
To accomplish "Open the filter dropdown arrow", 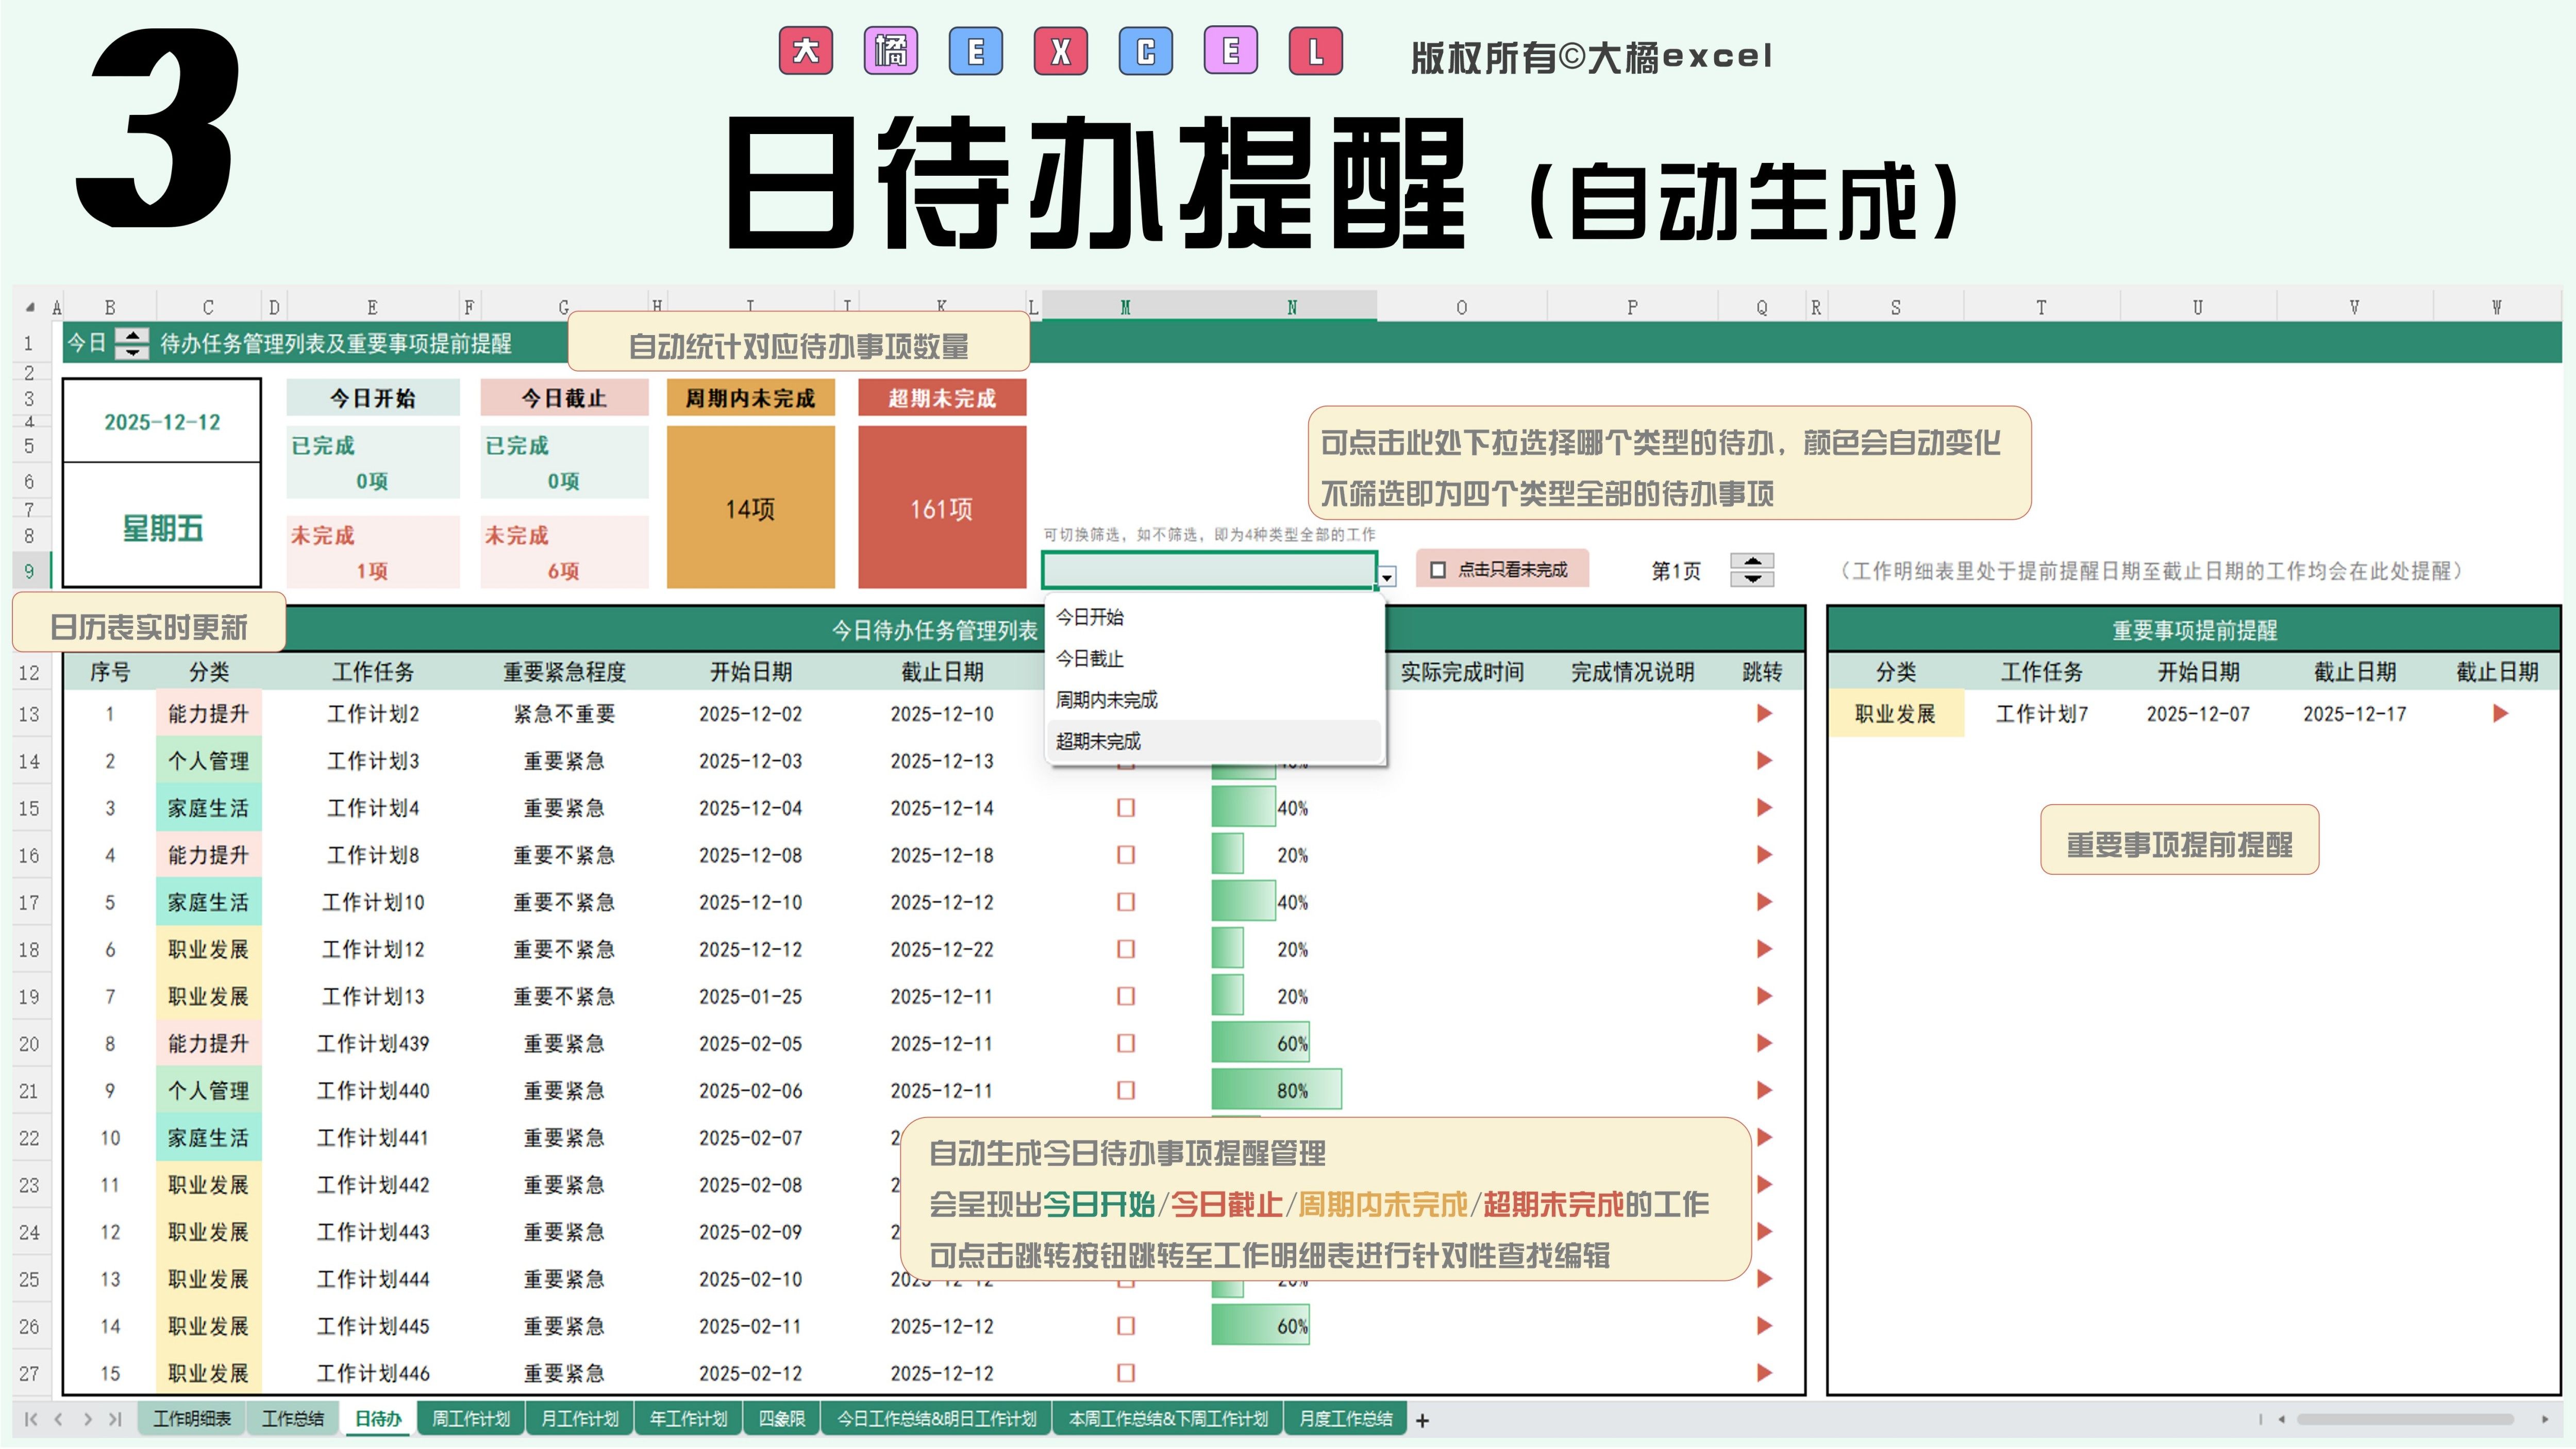I will click(1387, 577).
